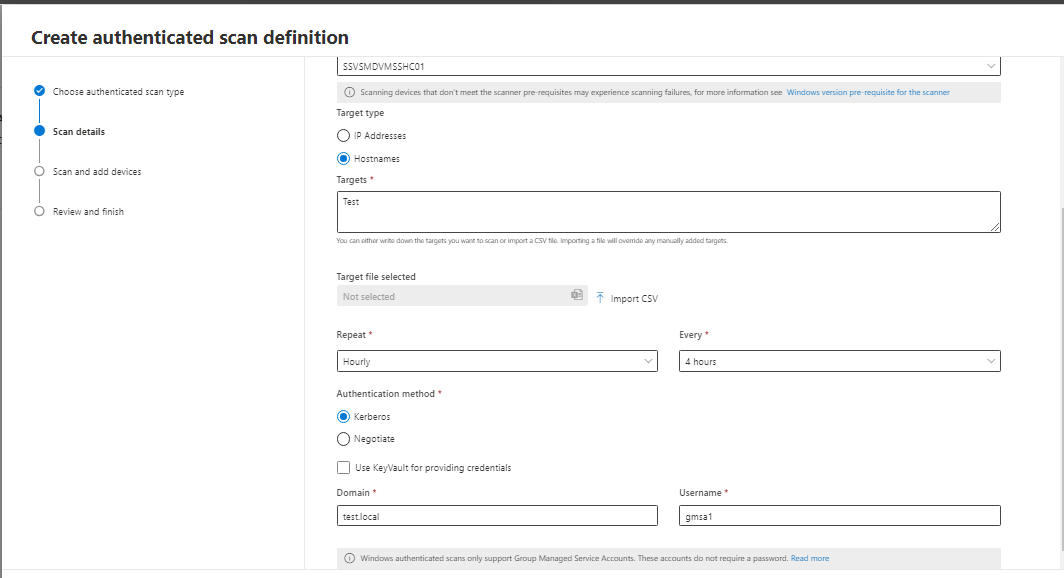
Task: Select the Hostnames radio button
Action: coord(342,158)
